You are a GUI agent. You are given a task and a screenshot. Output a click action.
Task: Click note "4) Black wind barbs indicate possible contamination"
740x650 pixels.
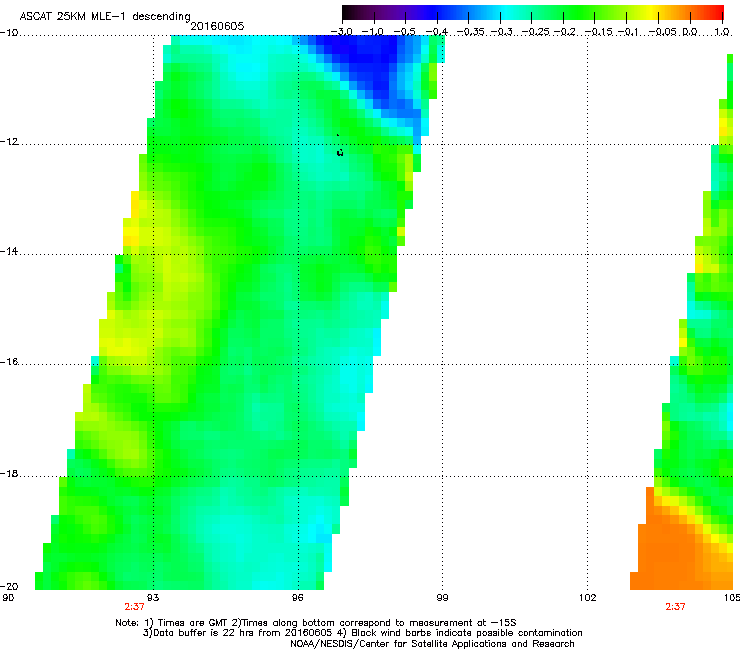tap(460, 633)
